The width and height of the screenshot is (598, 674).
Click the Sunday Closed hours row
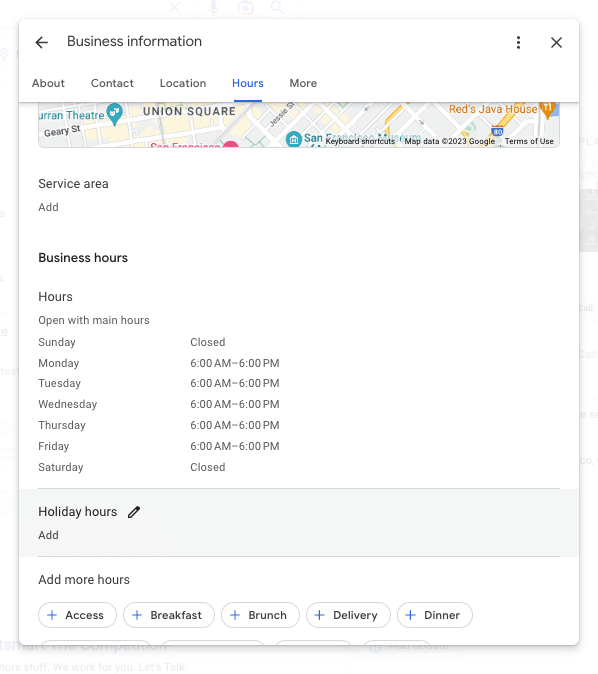[132, 342]
